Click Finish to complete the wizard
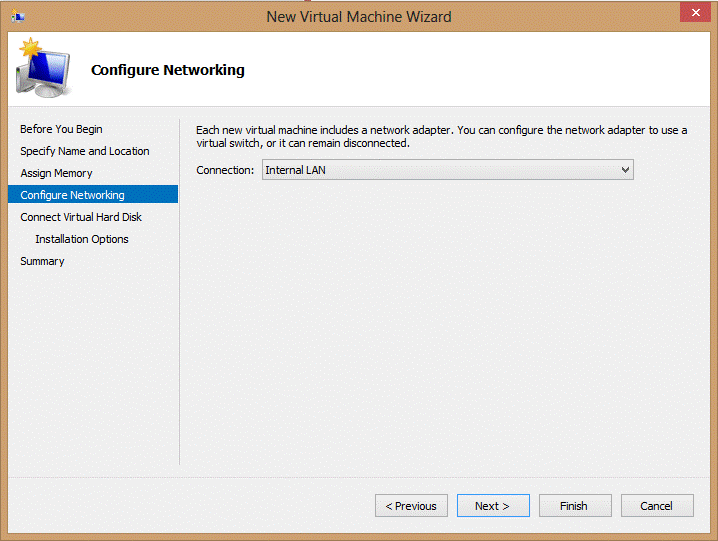 tap(575, 506)
